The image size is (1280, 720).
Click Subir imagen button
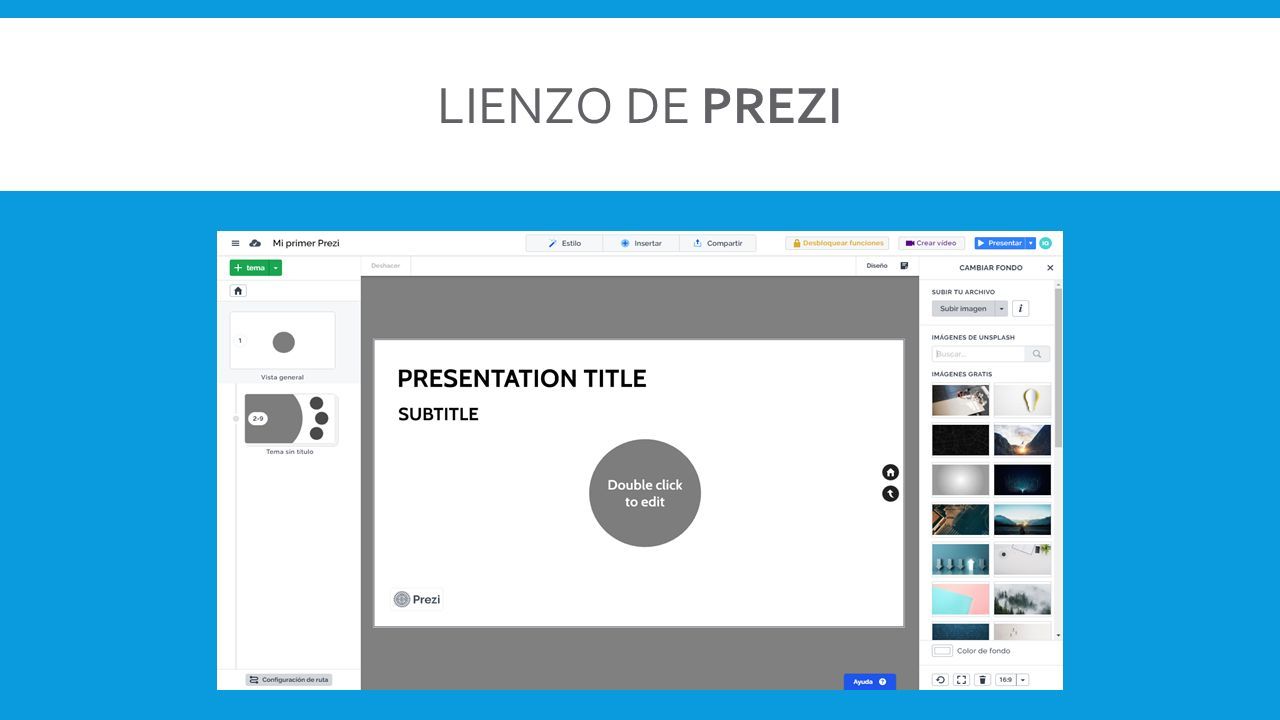click(x=963, y=308)
